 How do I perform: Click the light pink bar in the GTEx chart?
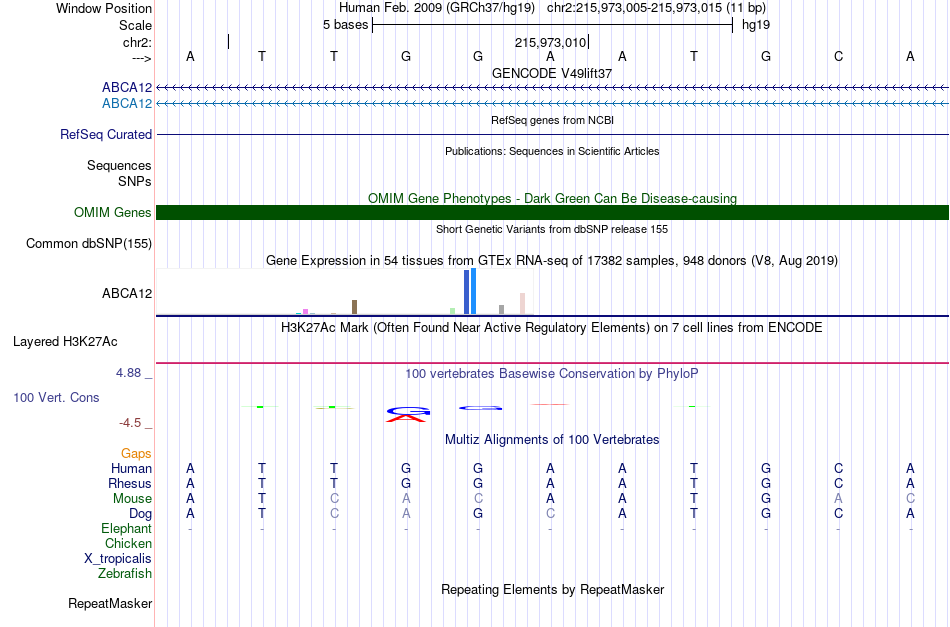pos(522,304)
